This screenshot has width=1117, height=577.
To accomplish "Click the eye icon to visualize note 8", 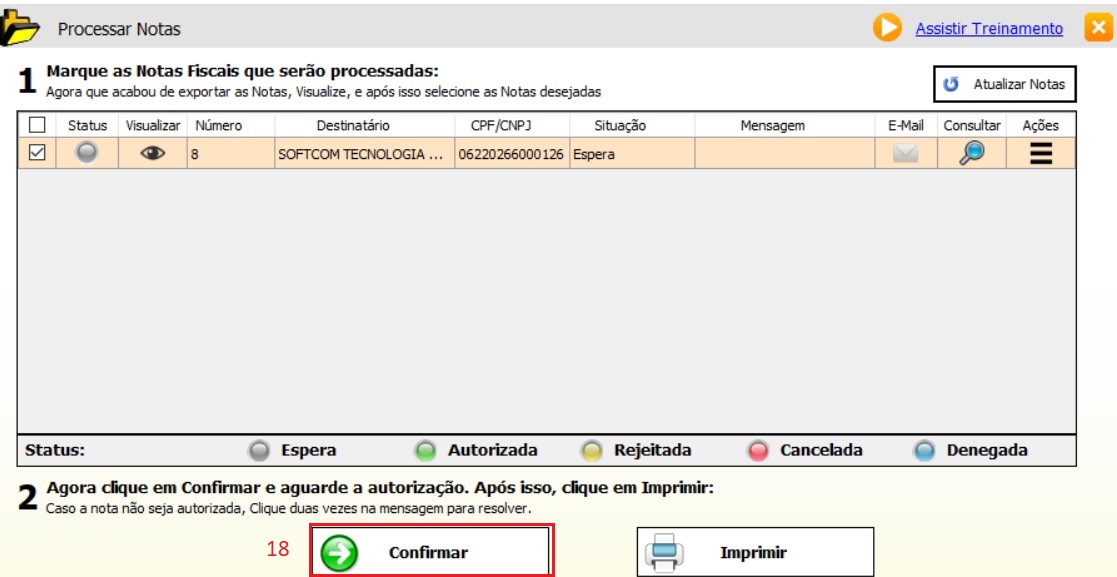I will click(x=152, y=154).
